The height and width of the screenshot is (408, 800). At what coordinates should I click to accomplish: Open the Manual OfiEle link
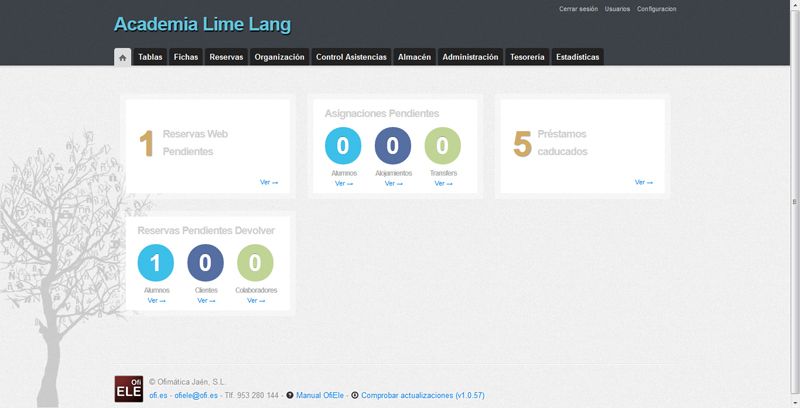[319, 396]
